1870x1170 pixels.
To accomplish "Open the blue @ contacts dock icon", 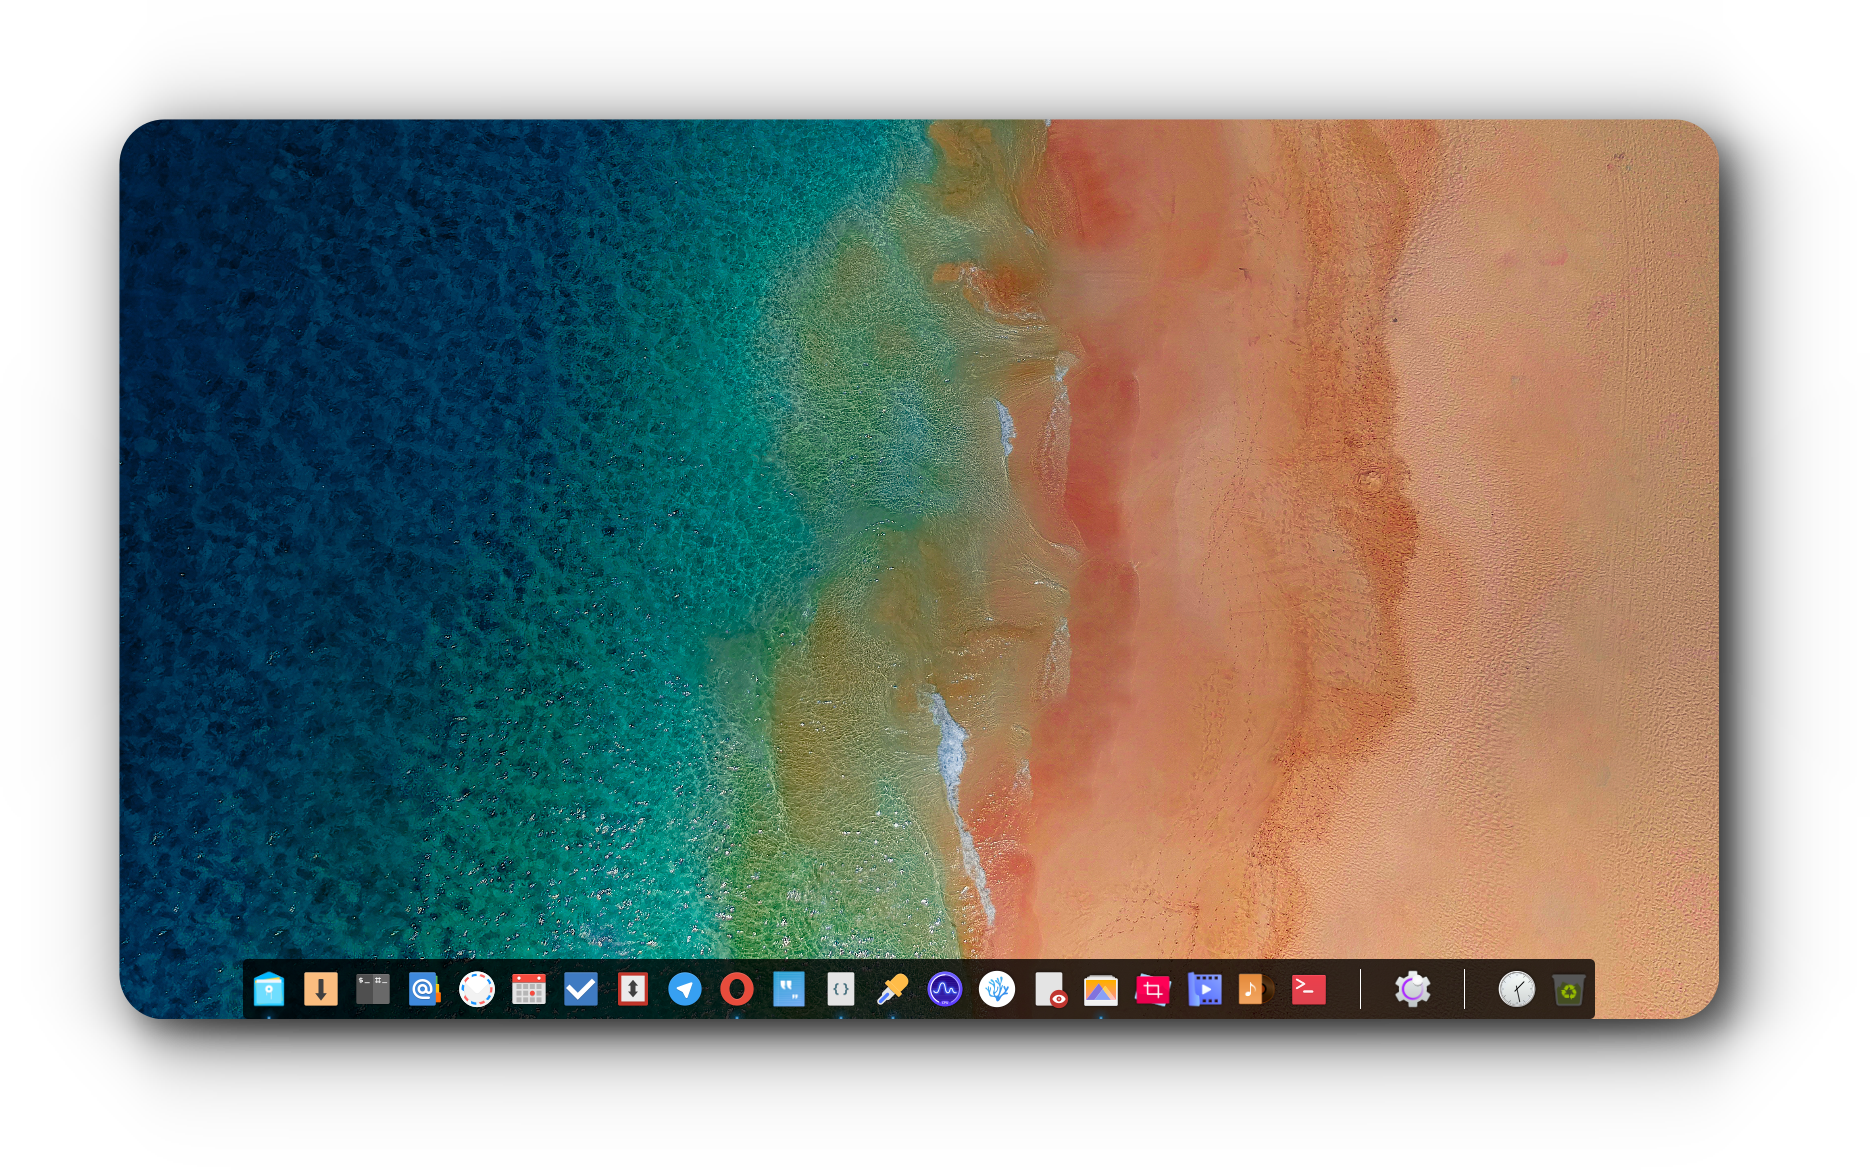I will click(425, 990).
